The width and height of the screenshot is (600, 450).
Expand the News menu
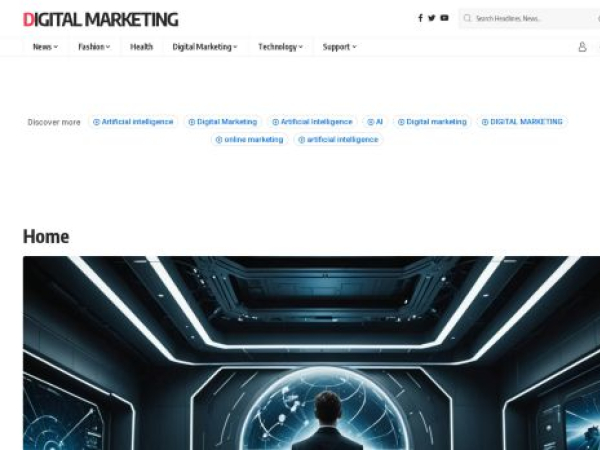pyautogui.click(x=45, y=47)
